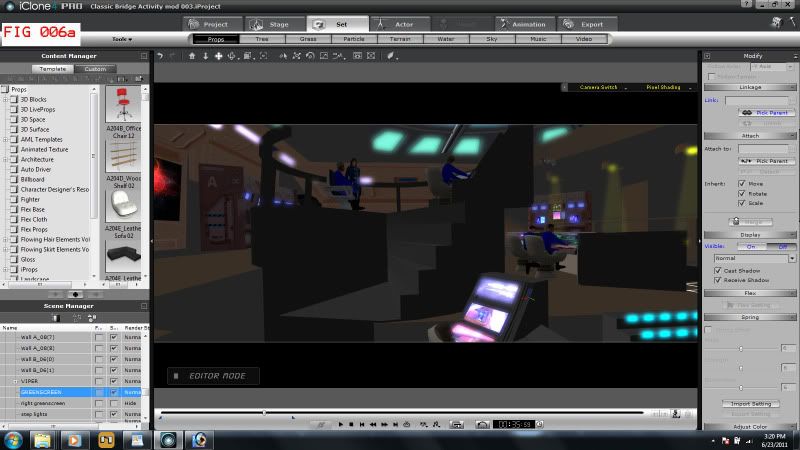Open the Sky sub-tab
This screenshot has width=800, height=450.
click(491, 39)
